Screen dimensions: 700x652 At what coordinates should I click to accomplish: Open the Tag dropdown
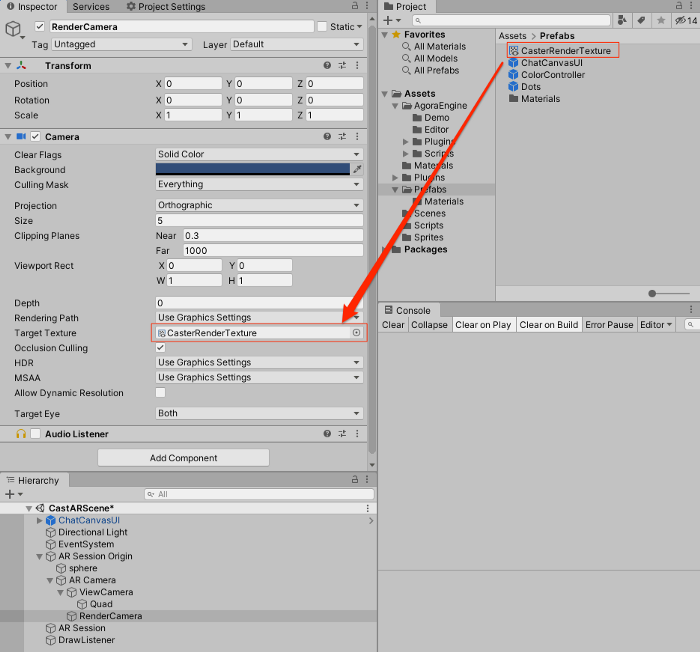(121, 44)
